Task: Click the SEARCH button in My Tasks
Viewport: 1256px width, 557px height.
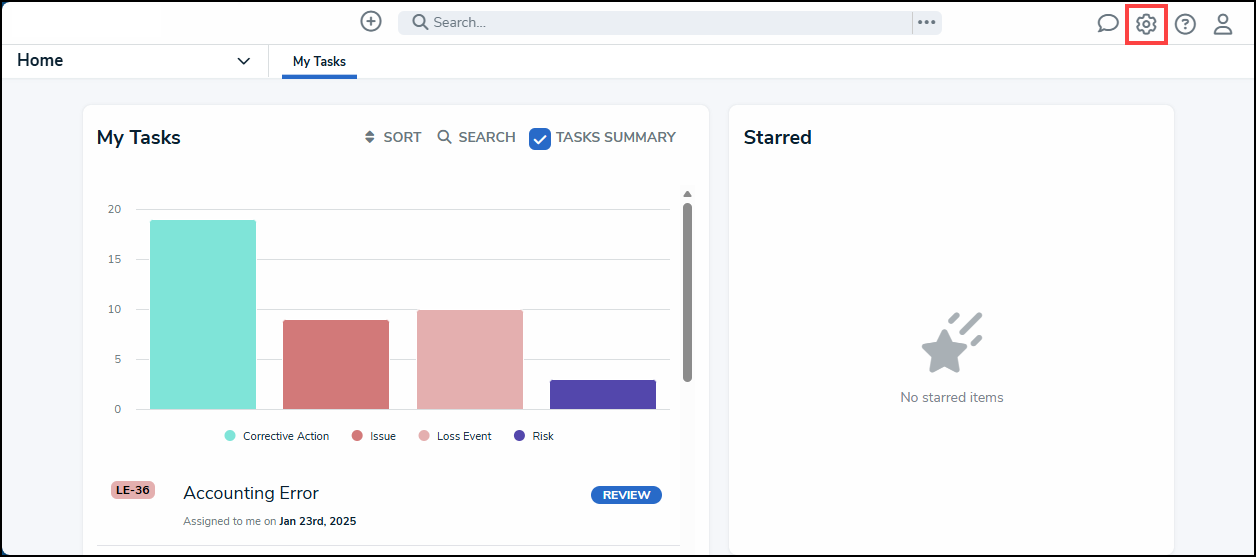Action: (477, 137)
